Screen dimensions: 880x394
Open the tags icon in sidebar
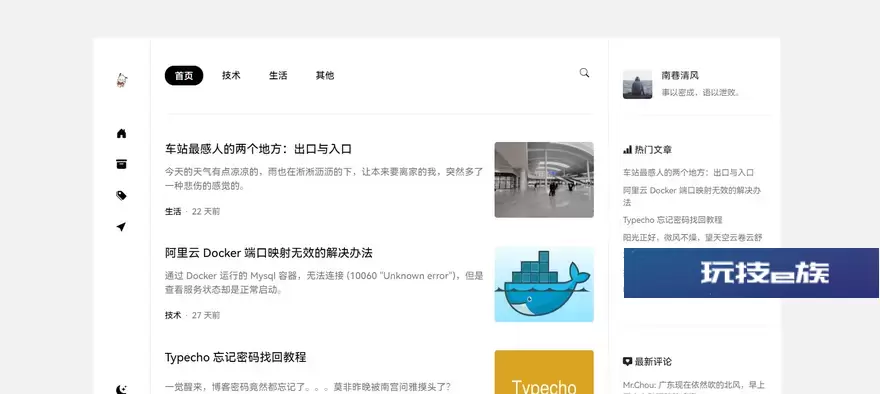(x=121, y=195)
